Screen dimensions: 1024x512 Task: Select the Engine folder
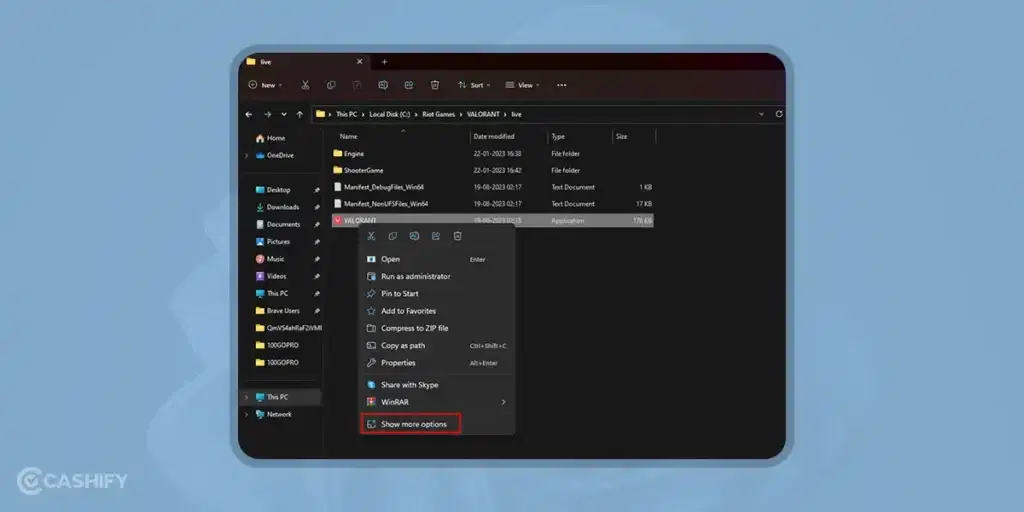(x=493, y=153)
